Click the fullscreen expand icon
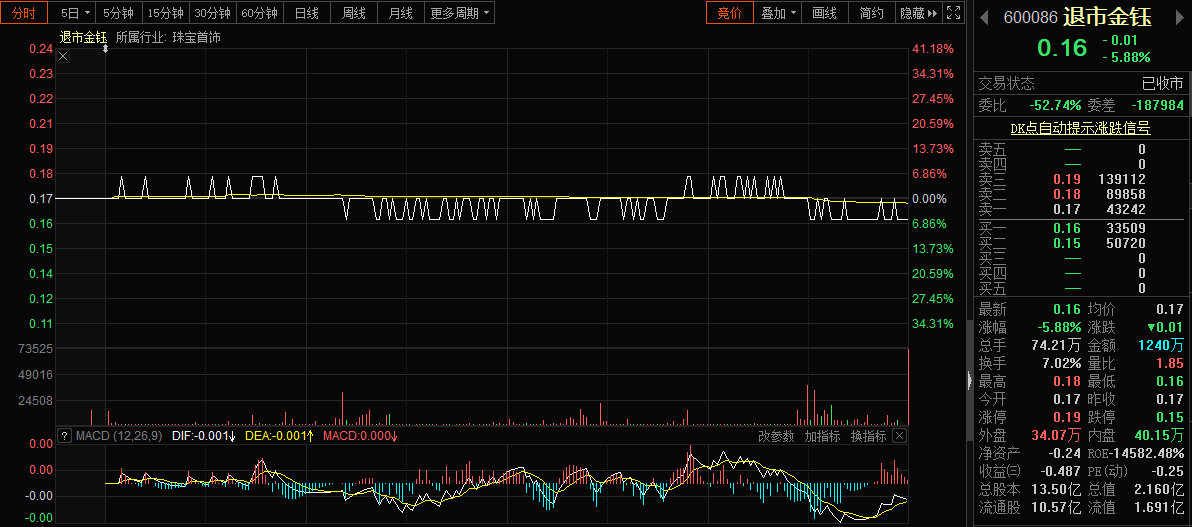This screenshot has width=1192, height=527. pyautogui.click(x=953, y=13)
